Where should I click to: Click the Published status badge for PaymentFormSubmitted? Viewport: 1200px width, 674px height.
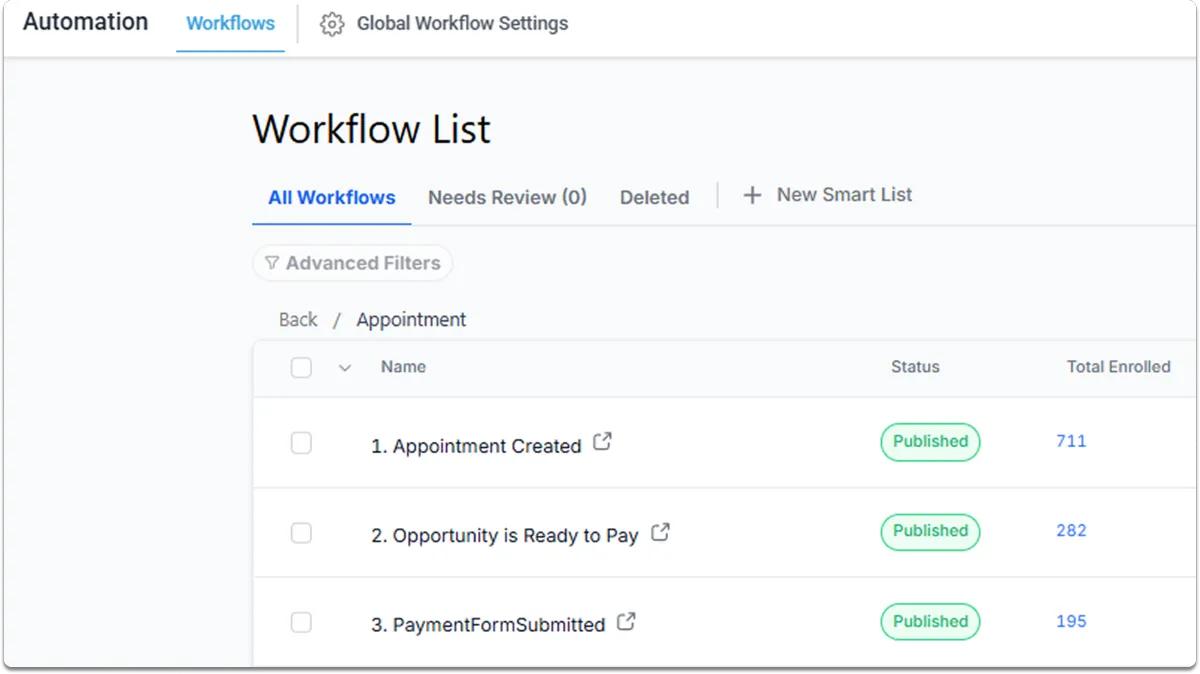930,621
